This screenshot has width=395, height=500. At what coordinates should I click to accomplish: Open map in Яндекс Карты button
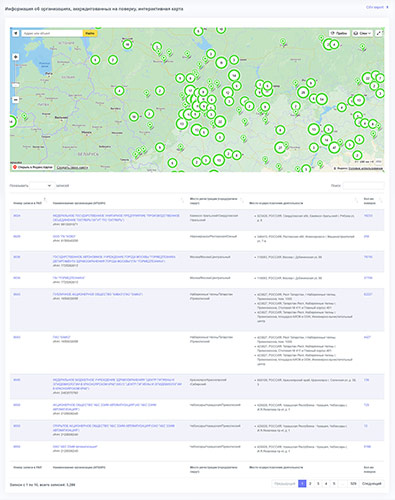coord(33,167)
